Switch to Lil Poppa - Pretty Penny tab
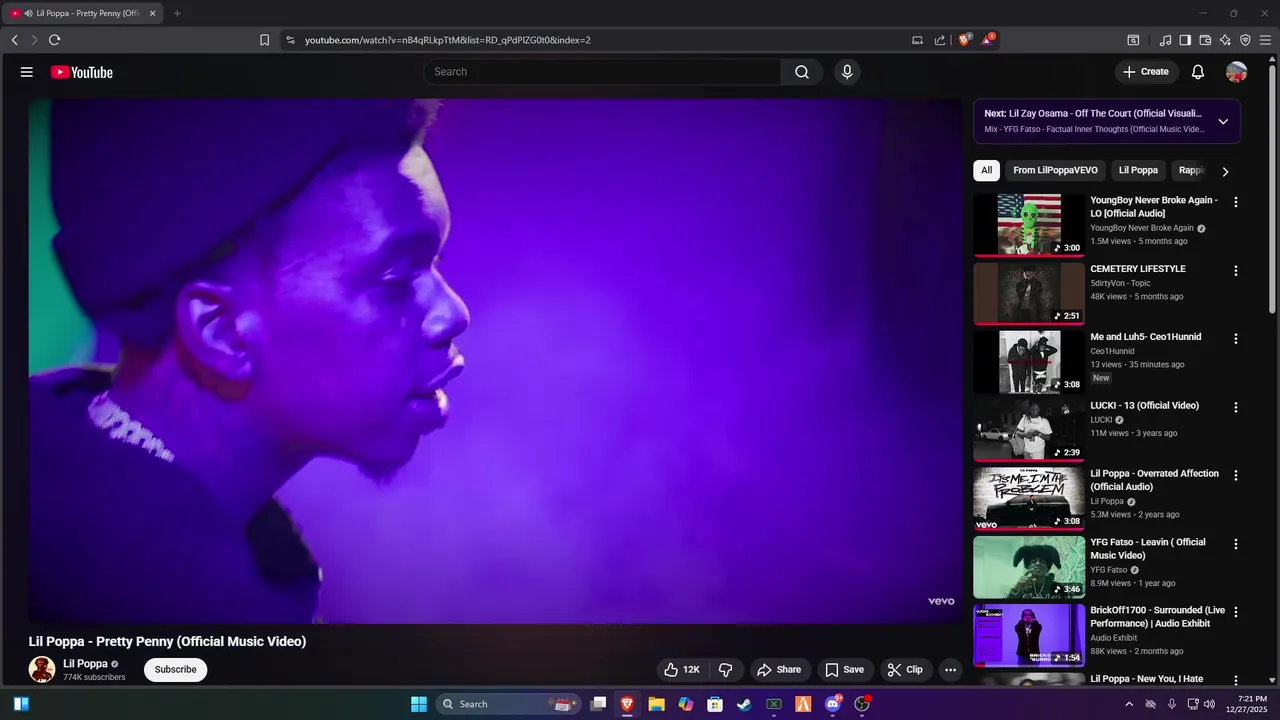 [x=85, y=13]
